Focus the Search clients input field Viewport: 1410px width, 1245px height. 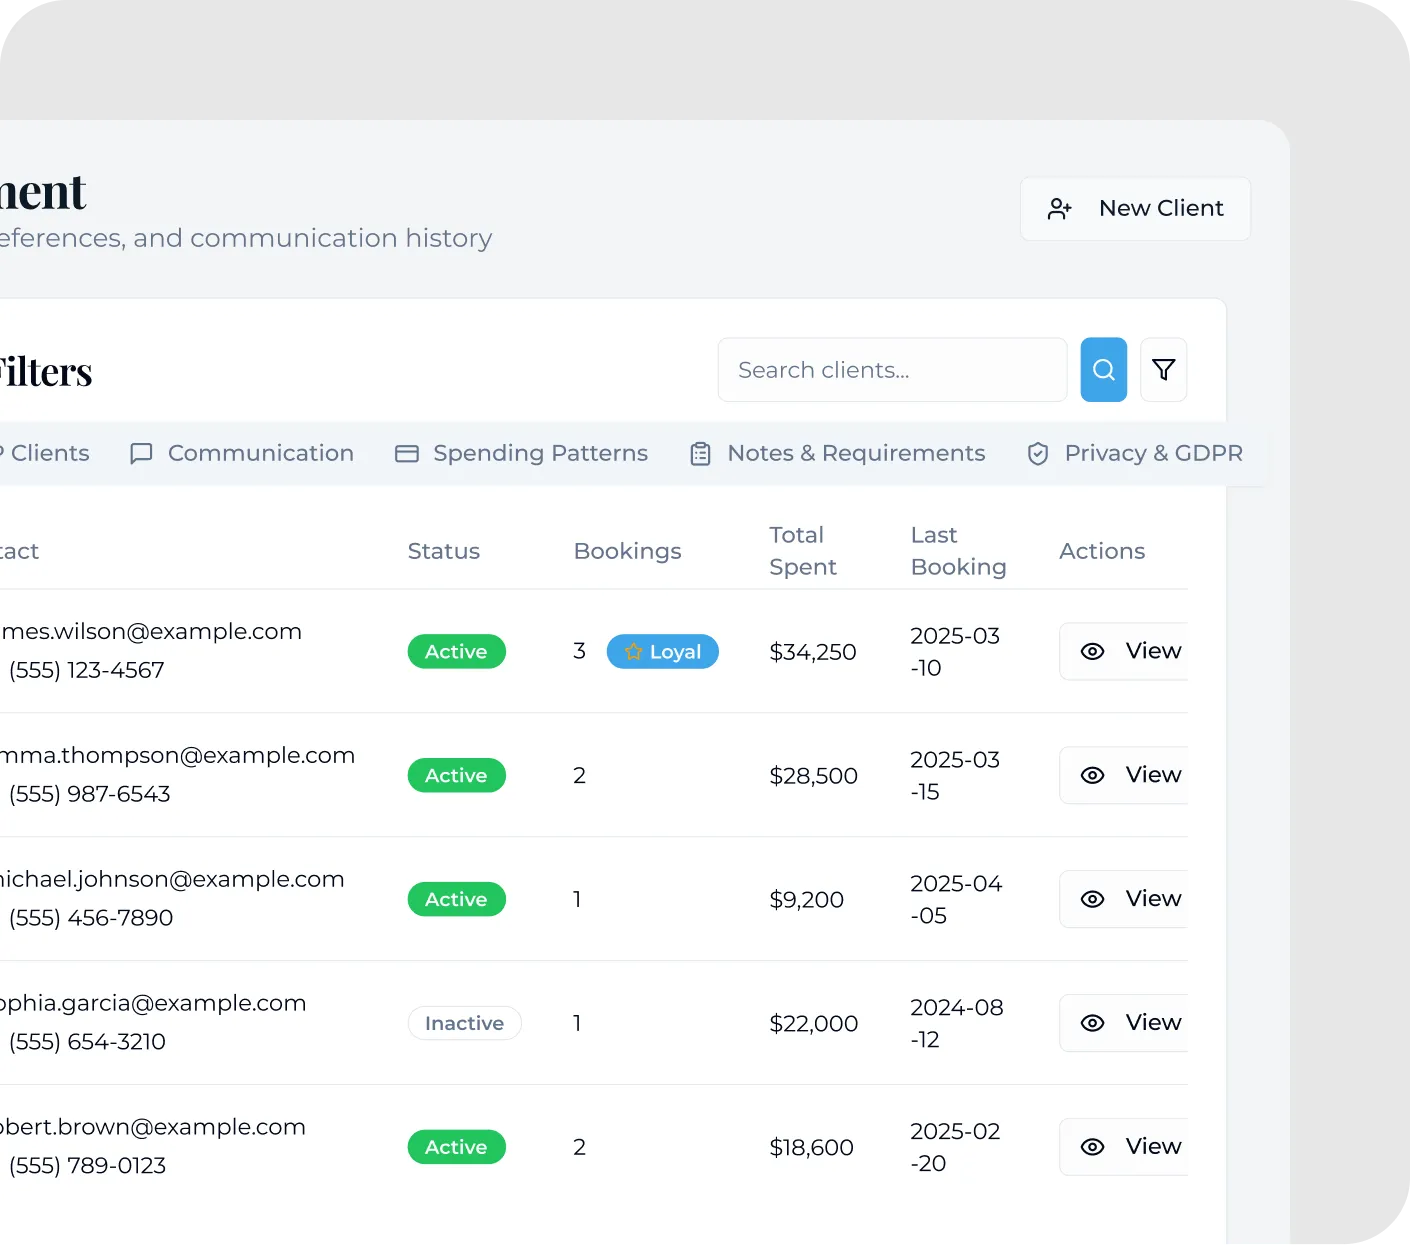892,370
